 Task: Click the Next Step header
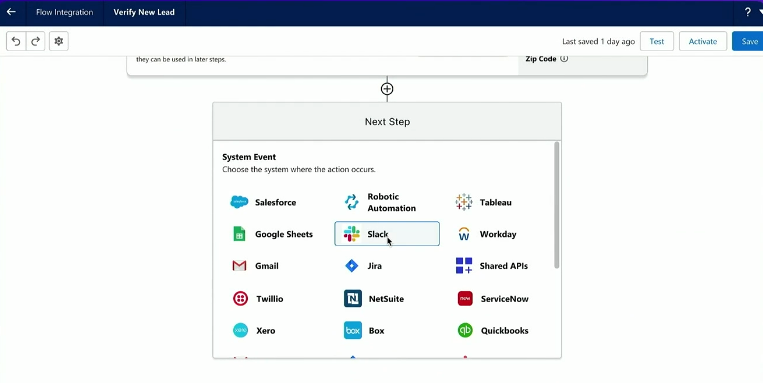coord(387,122)
